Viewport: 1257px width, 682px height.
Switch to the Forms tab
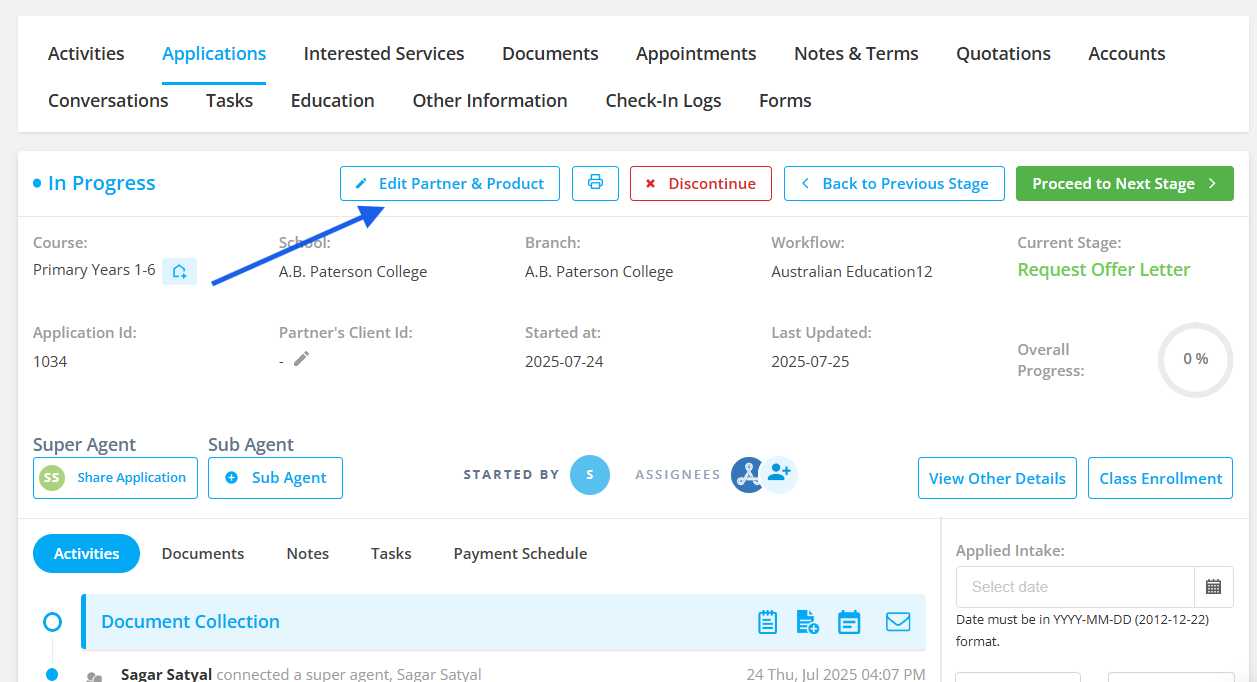785,101
